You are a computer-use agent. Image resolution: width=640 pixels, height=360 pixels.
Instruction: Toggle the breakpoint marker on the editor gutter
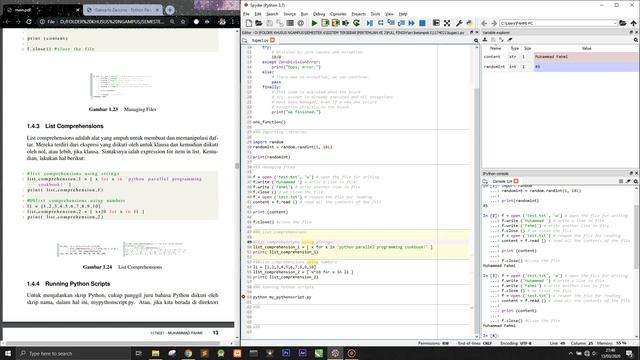244,297
